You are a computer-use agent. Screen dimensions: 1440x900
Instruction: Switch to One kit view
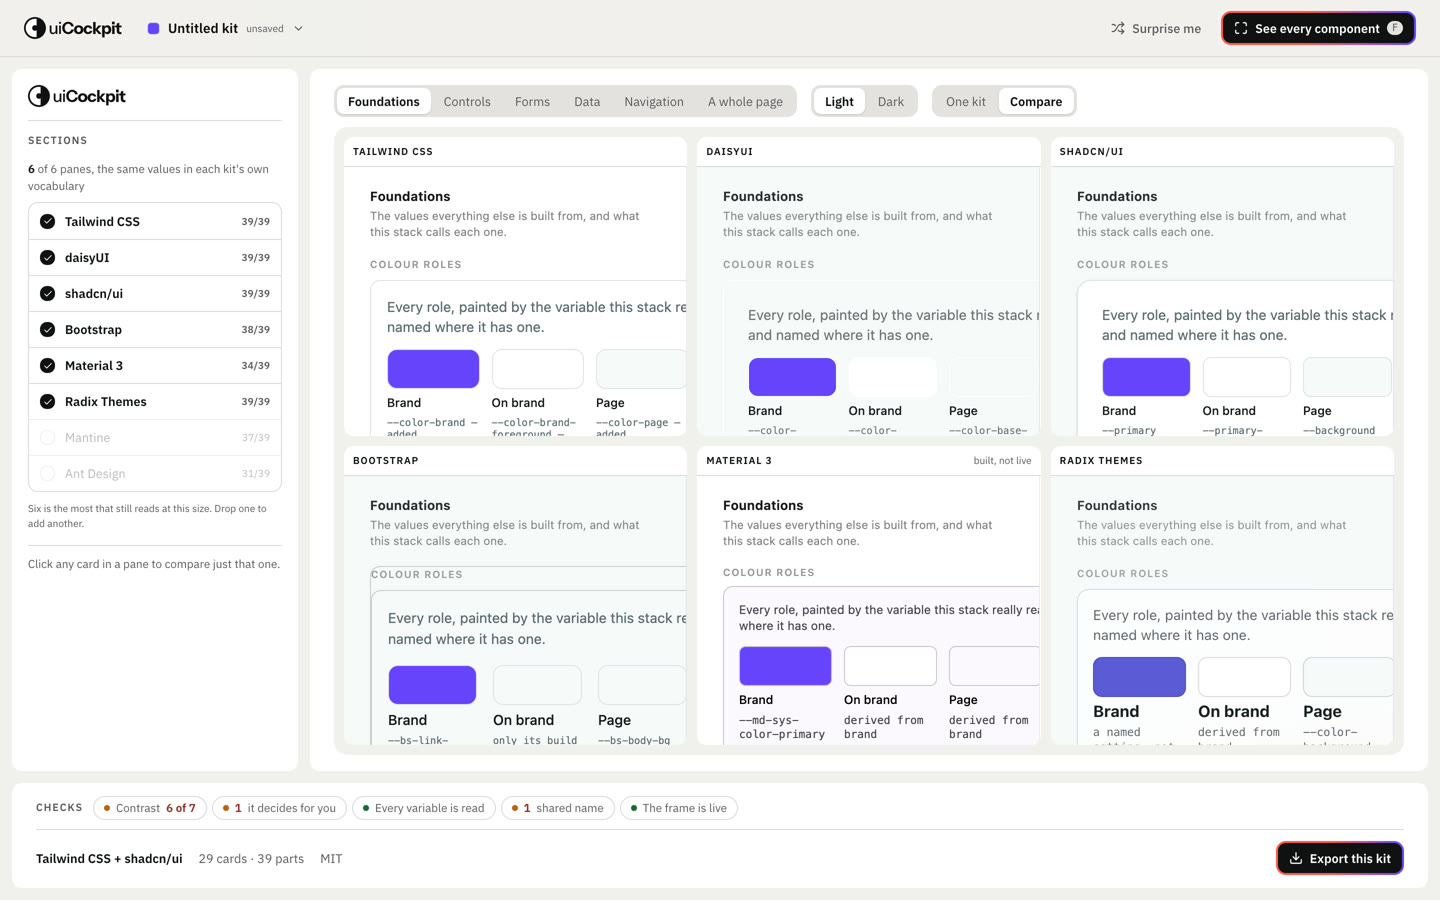[965, 102]
